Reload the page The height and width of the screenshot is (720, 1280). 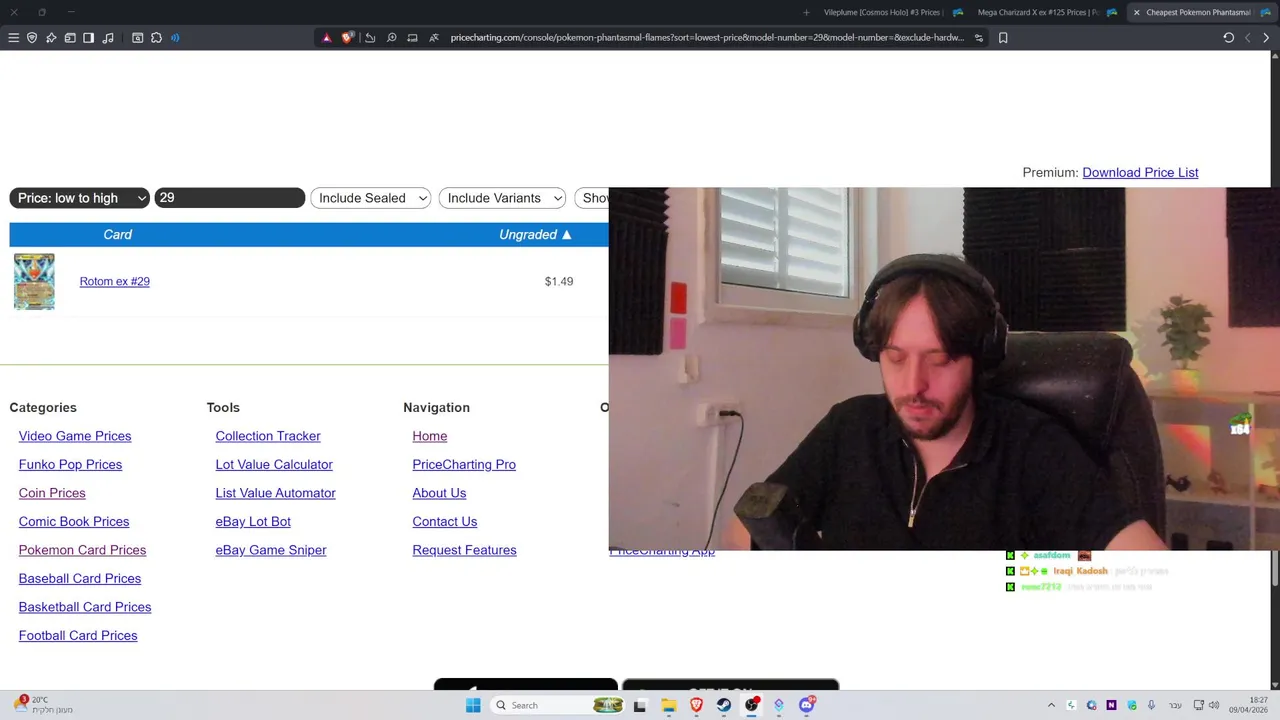click(x=1228, y=38)
